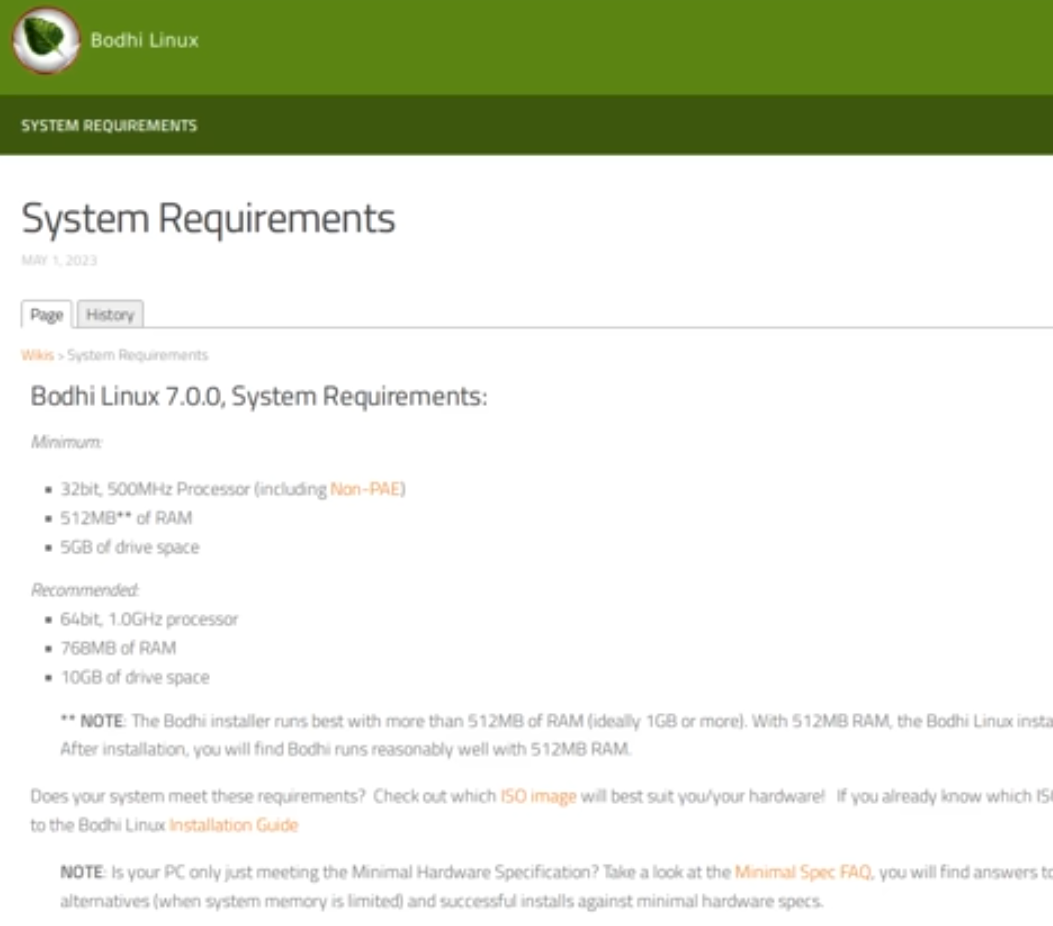The width and height of the screenshot is (1053, 926).
Task: Select the SYSTEM REQUIREMENTS menu item
Action: 109,126
